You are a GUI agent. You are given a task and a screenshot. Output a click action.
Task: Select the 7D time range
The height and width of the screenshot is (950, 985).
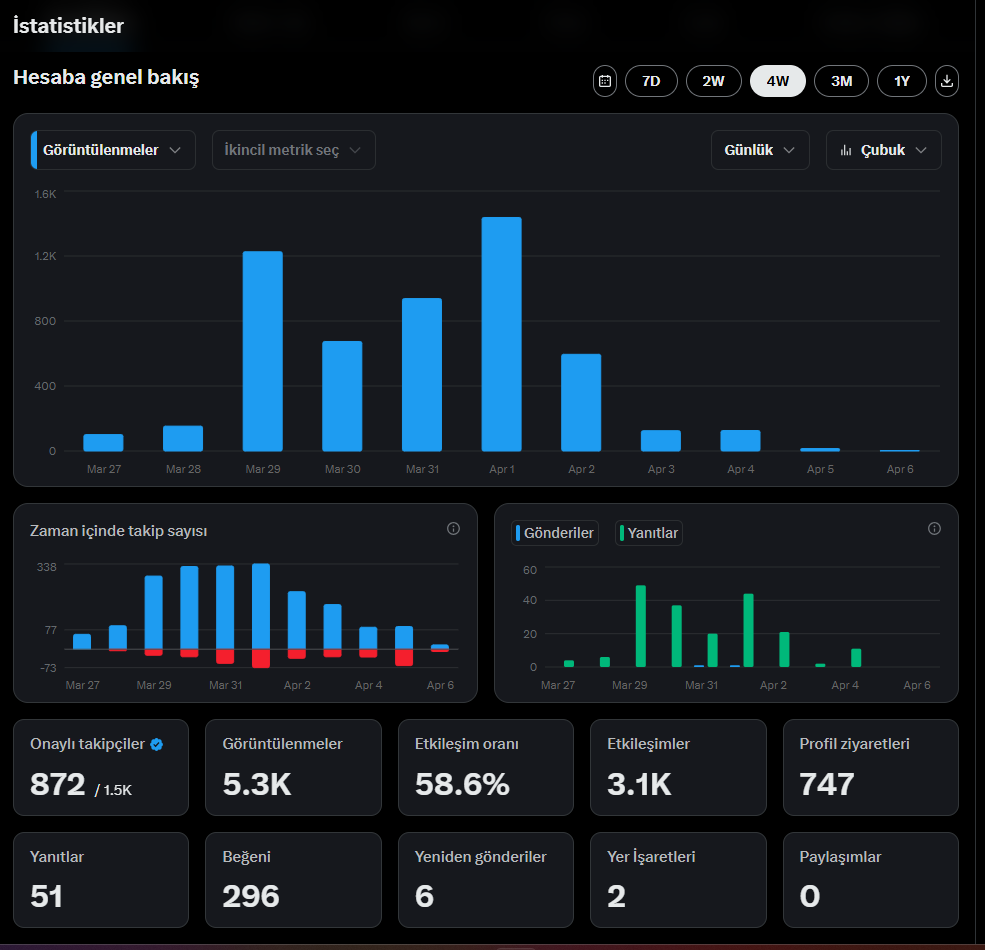(651, 81)
